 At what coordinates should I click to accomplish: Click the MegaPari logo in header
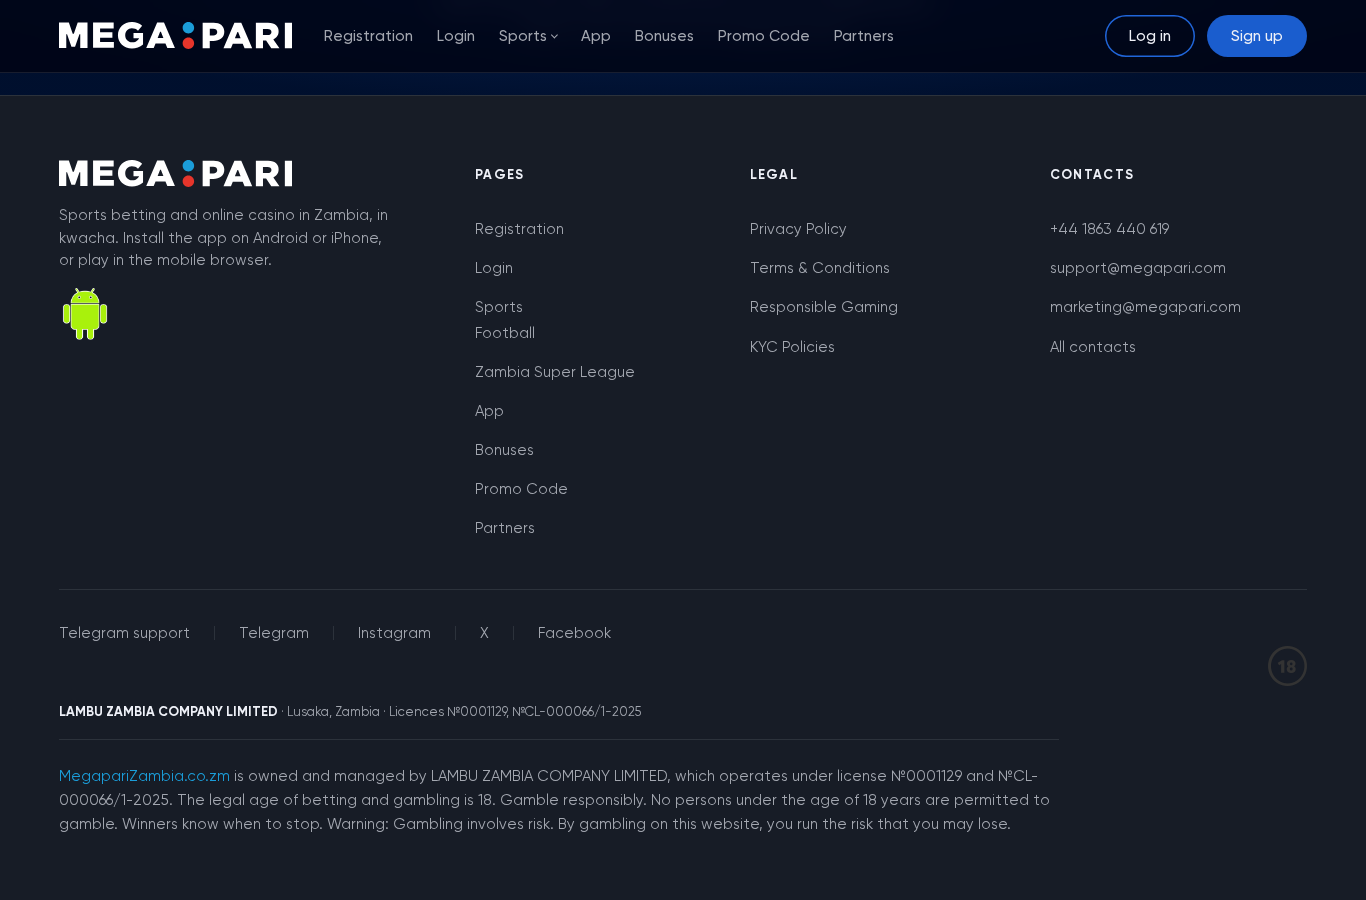[176, 36]
